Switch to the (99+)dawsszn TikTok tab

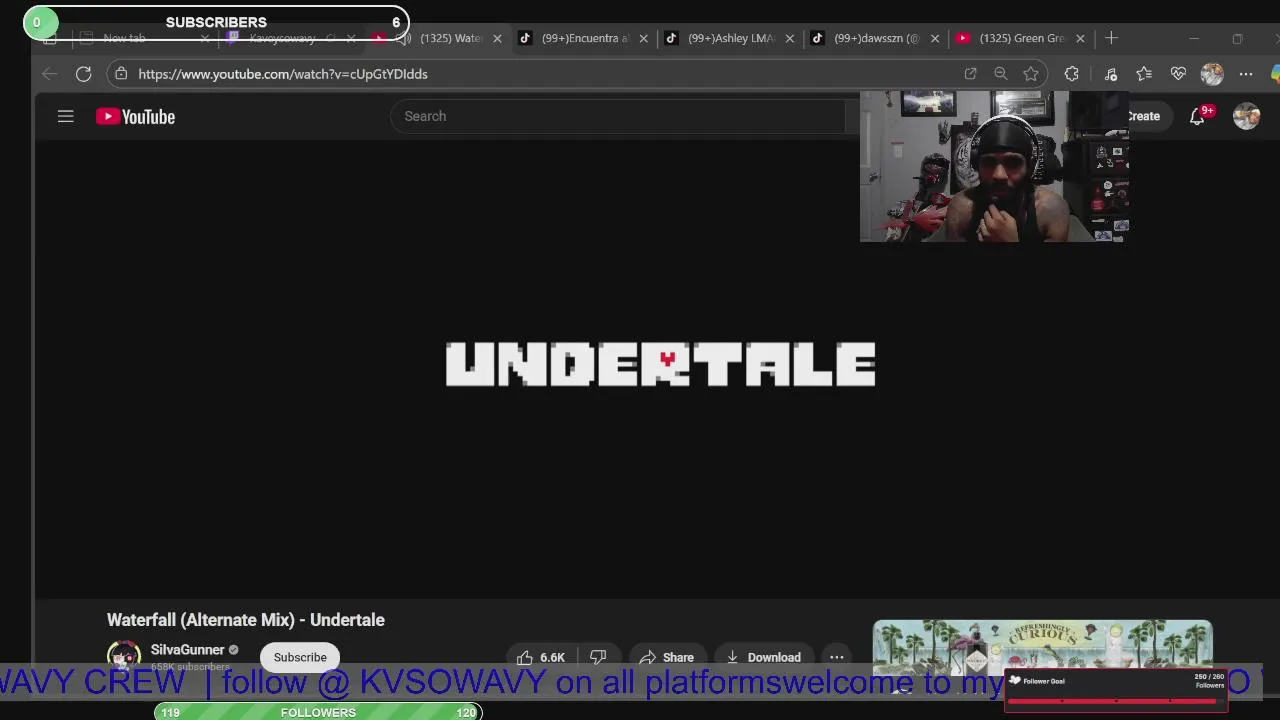click(x=876, y=38)
